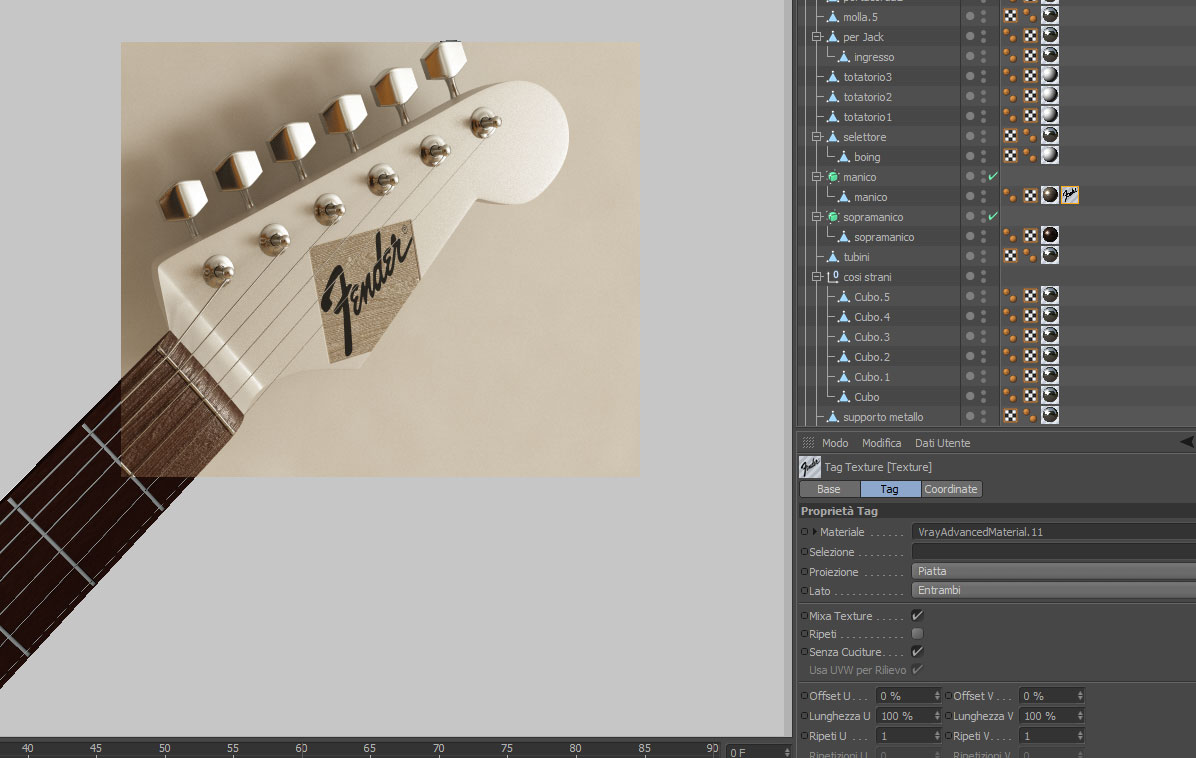Click the Fender headstock reference image in viewport
This screenshot has height=758, width=1196.
click(381, 259)
